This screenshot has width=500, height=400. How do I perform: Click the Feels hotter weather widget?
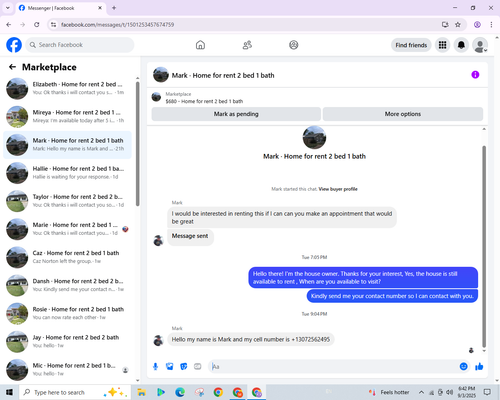389,392
